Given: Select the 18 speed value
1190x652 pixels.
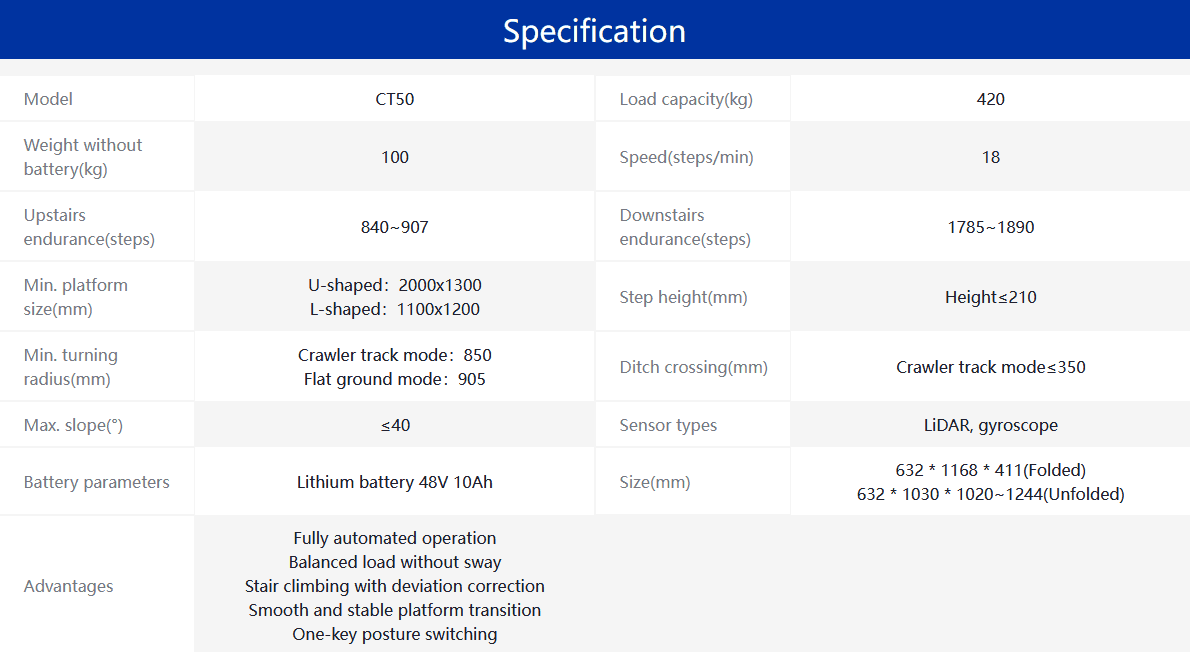Looking at the screenshot, I should click(990, 157).
